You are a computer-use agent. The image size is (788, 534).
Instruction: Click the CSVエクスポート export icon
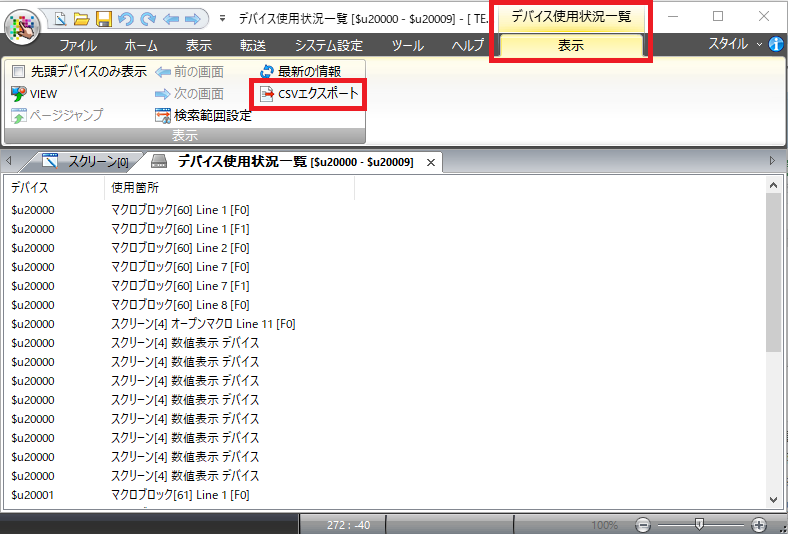(268, 94)
